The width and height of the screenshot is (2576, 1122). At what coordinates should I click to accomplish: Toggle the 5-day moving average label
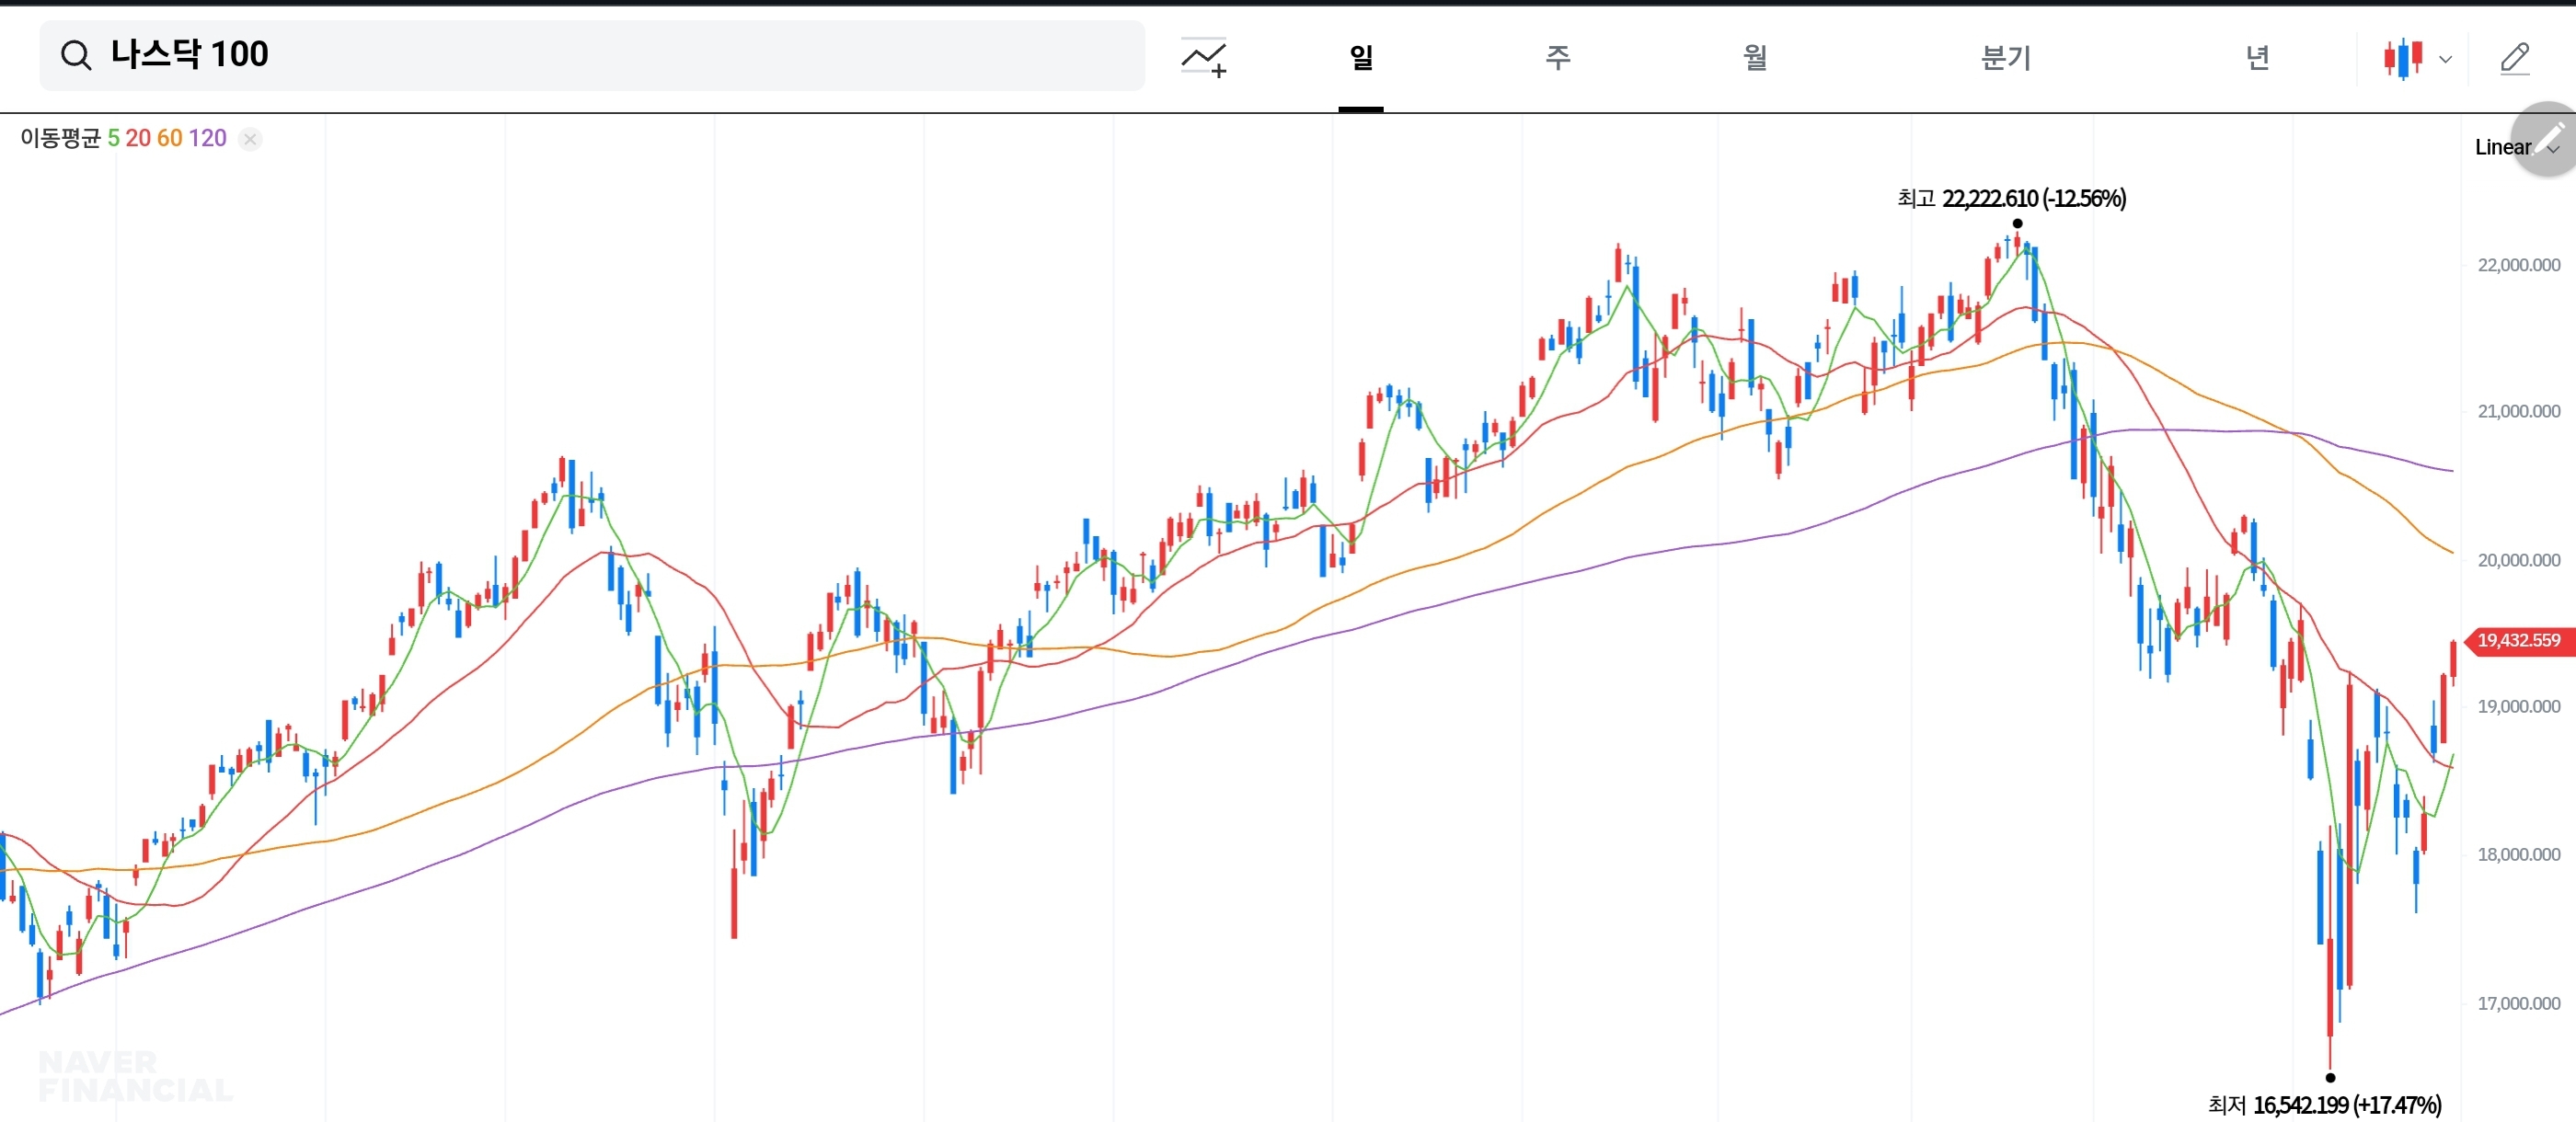114,138
